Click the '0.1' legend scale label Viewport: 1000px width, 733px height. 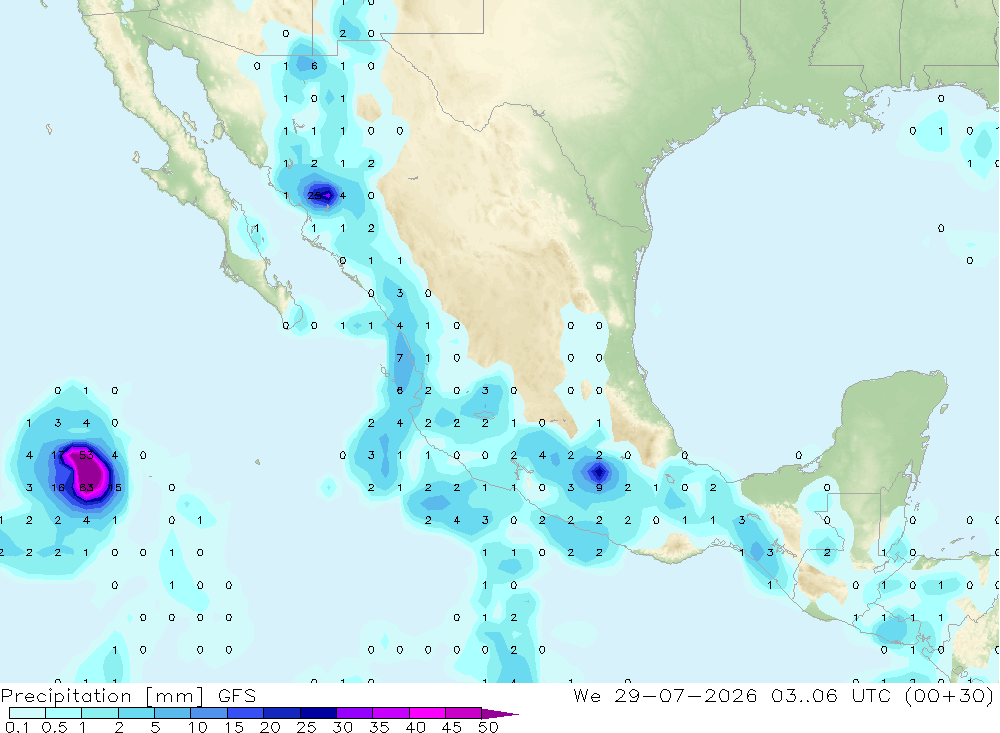[17, 727]
